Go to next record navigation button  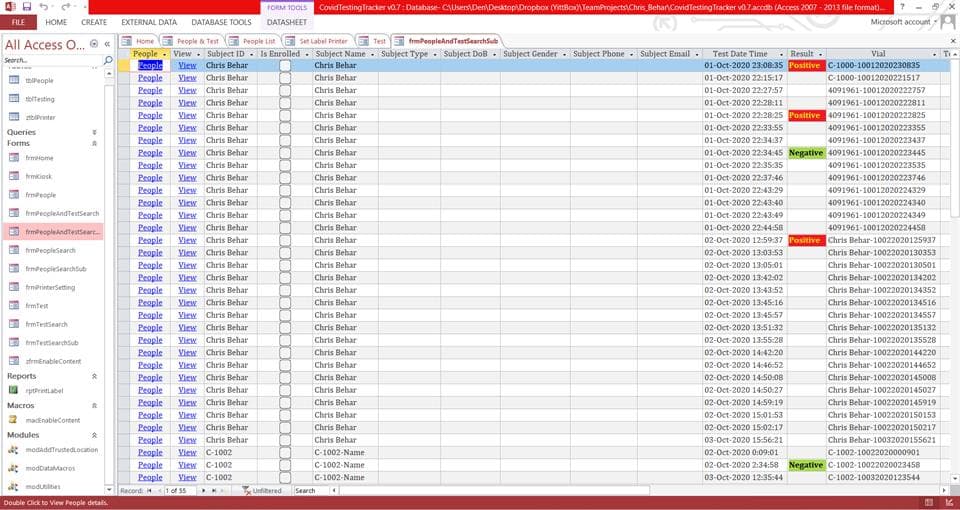click(x=203, y=490)
